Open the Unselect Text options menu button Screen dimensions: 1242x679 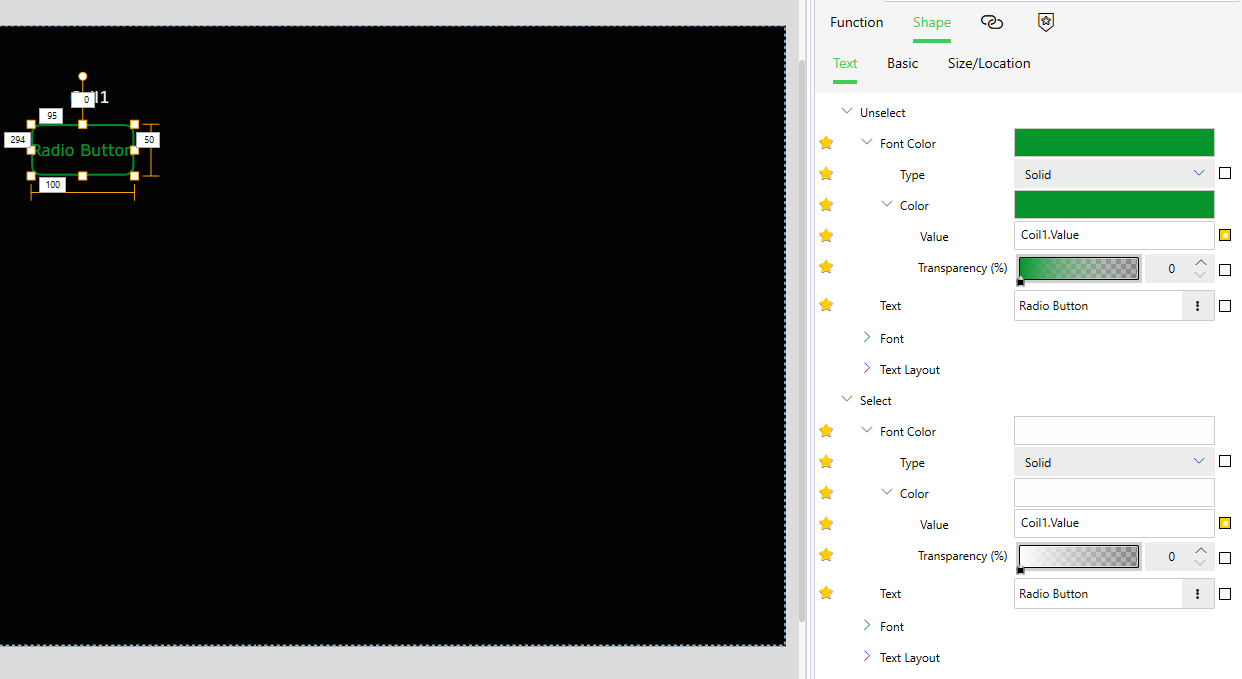pyautogui.click(x=1198, y=306)
